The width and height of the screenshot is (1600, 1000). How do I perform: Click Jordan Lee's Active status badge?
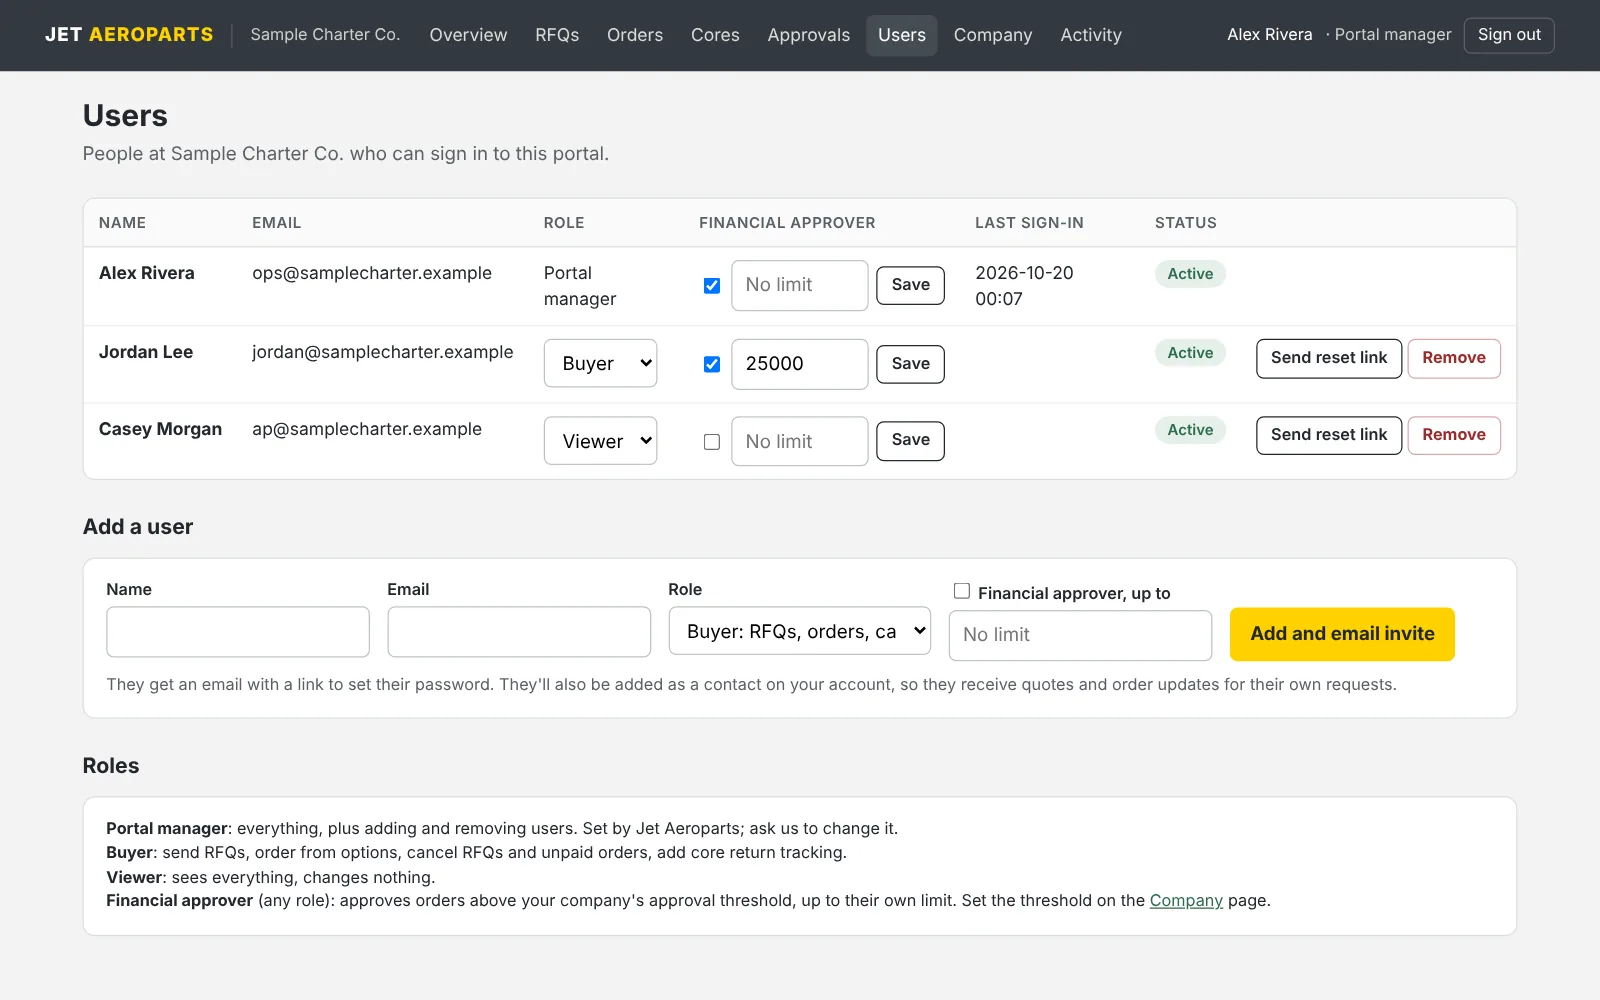[x=1190, y=353]
